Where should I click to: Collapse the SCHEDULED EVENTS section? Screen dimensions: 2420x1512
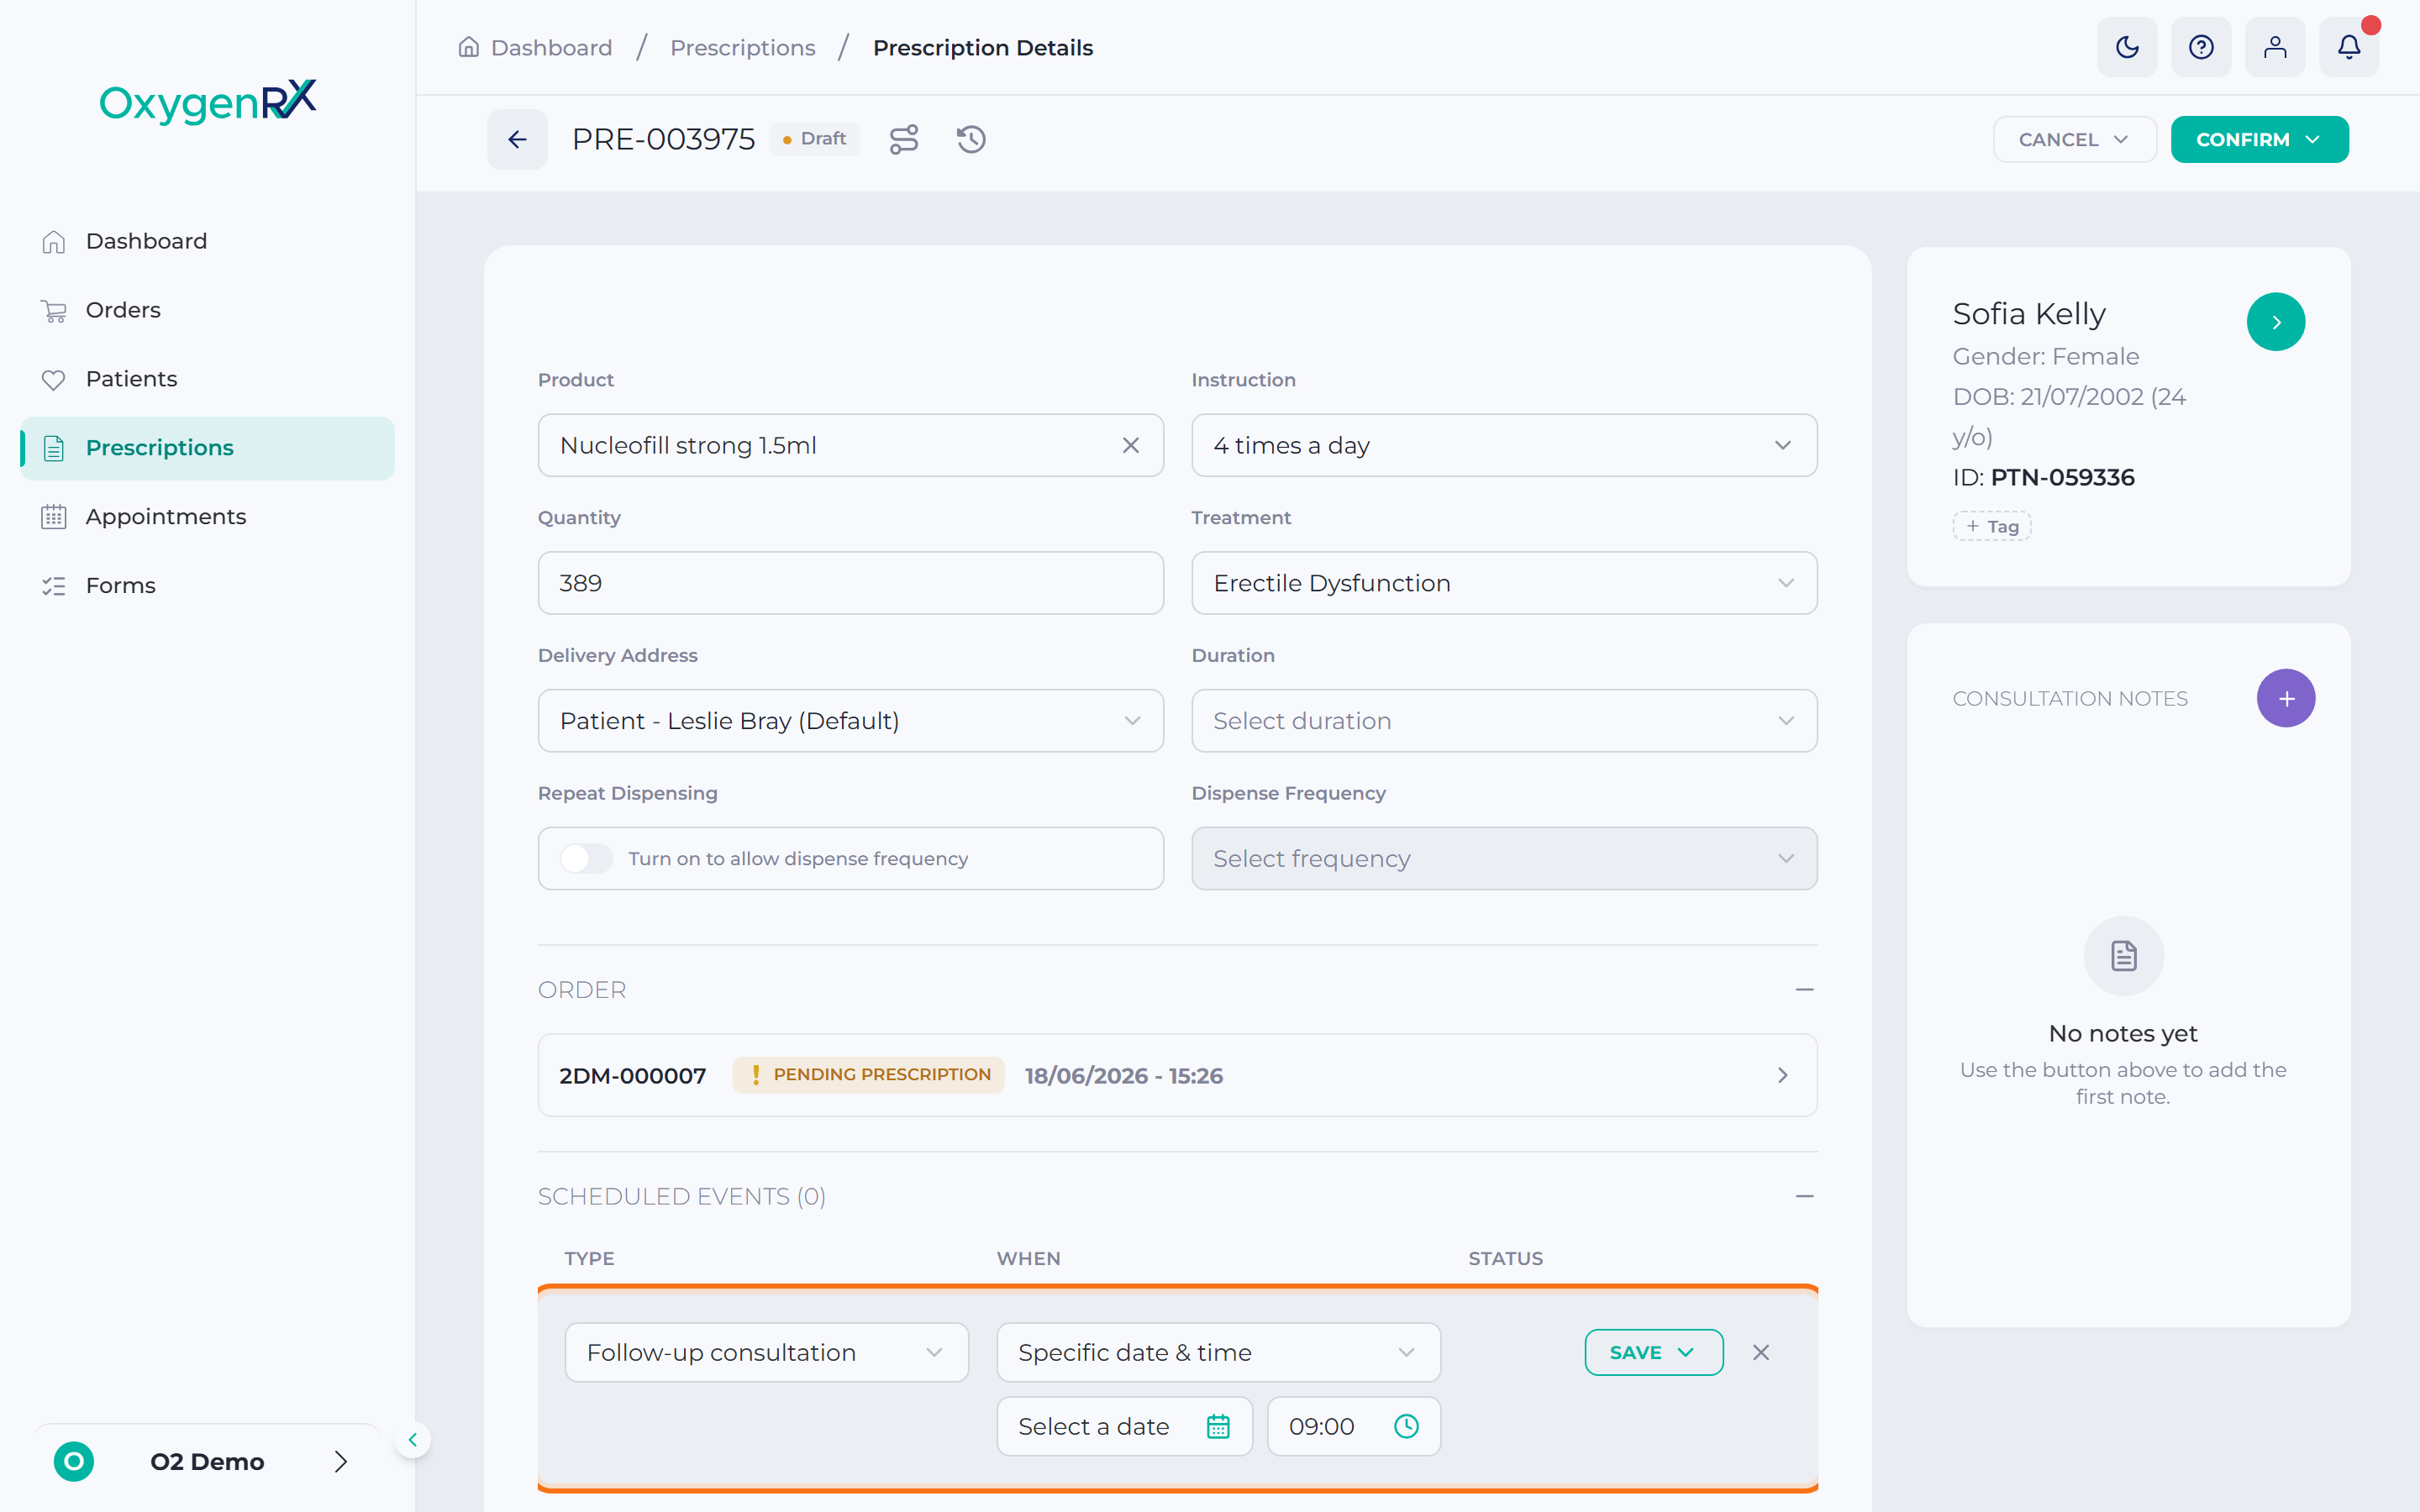pyautogui.click(x=1804, y=1196)
